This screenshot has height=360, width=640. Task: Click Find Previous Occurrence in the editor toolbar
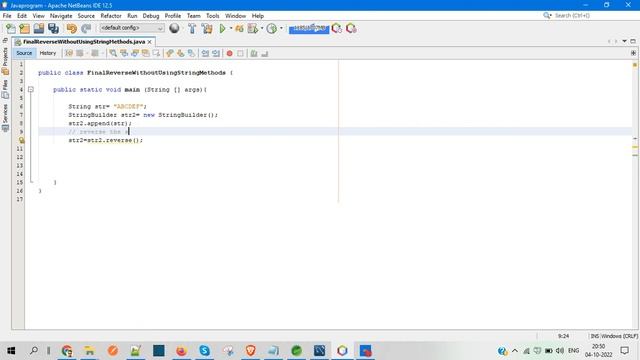pyautogui.click(x=124, y=53)
